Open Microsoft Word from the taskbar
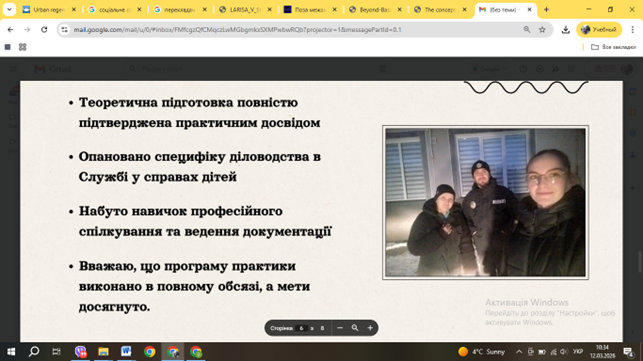Image resolution: width=643 pixels, height=361 pixels. pyautogui.click(x=126, y=352)
